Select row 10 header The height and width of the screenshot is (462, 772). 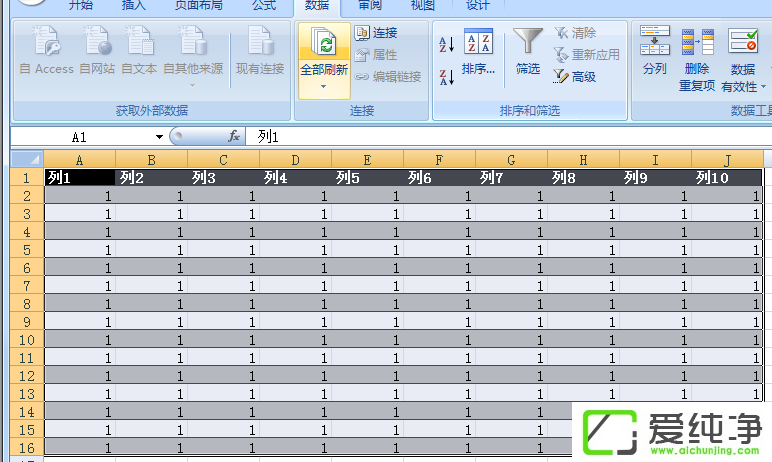(27, 340)
